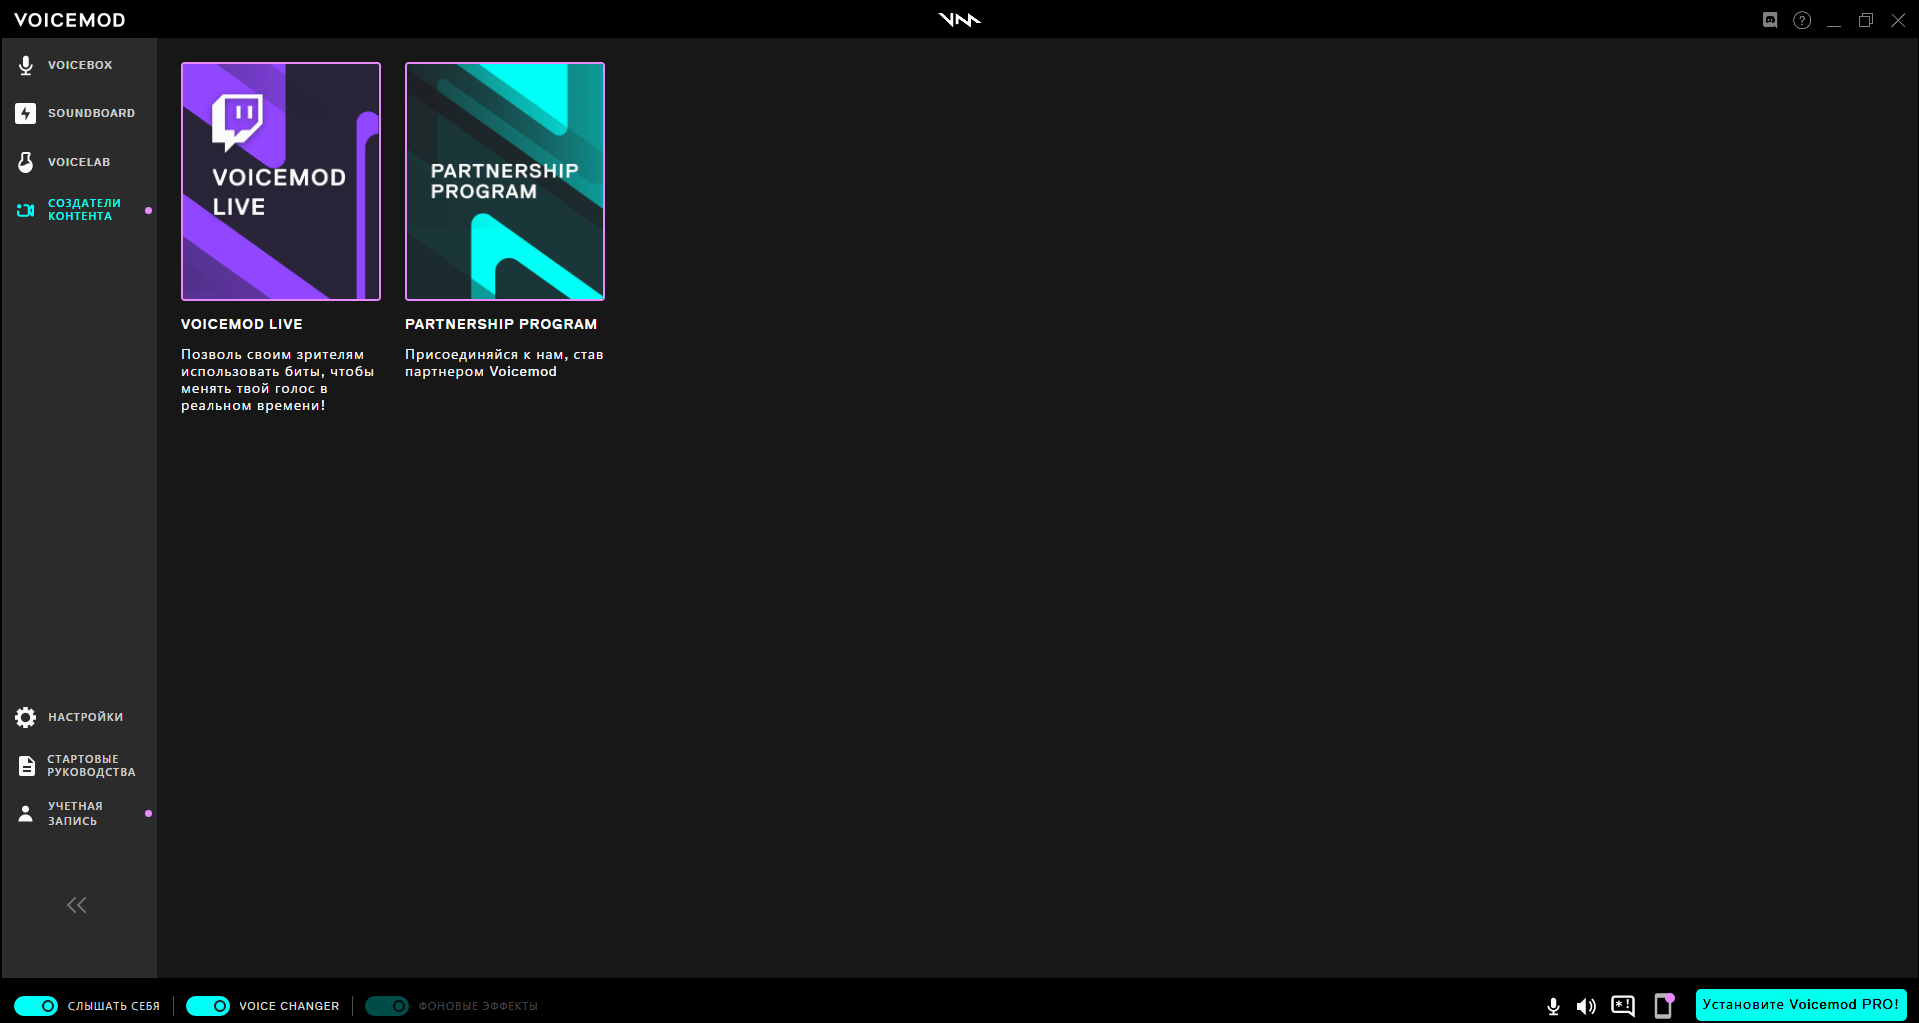This screenshot has width=1919, height=1023.
Task: Open the Soundboard lightning icon
Action: [x=26, y=113]
